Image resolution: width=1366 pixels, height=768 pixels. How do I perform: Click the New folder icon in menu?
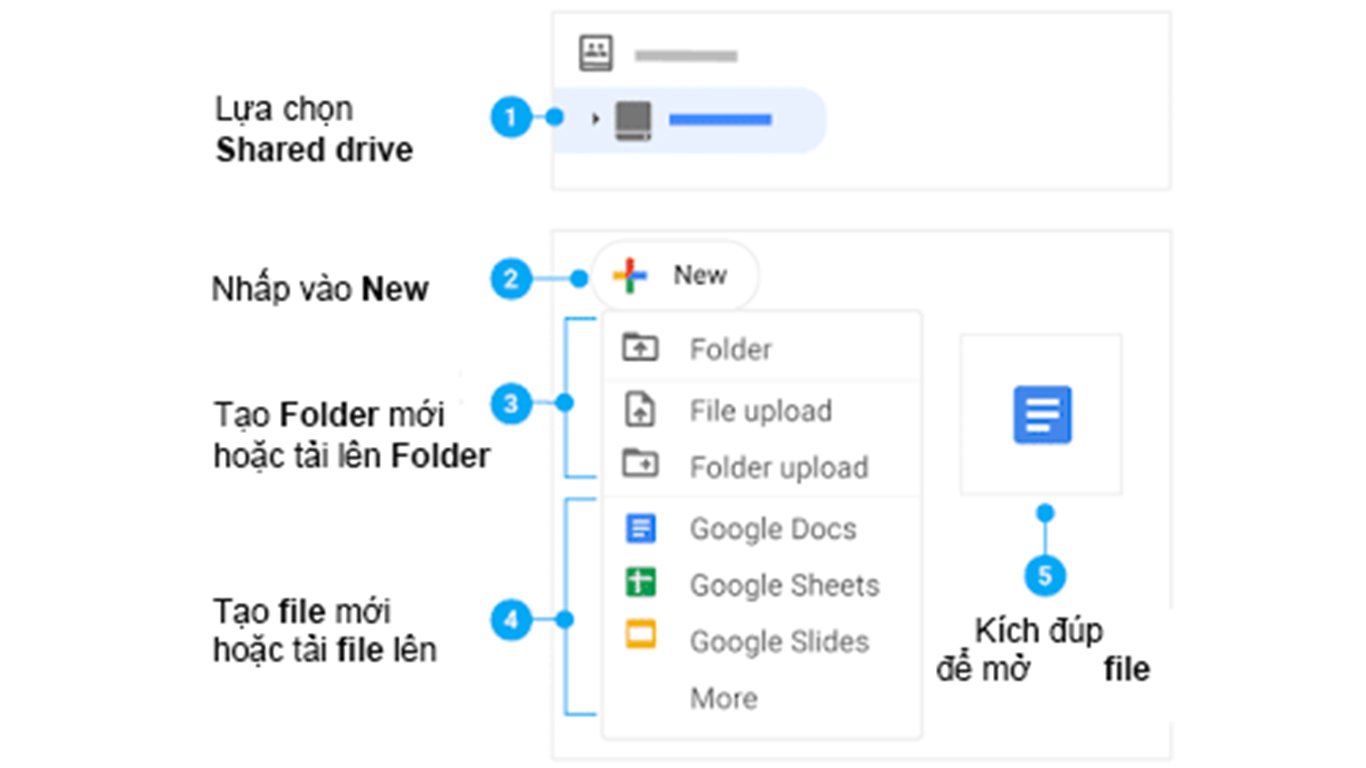point(639,348)
